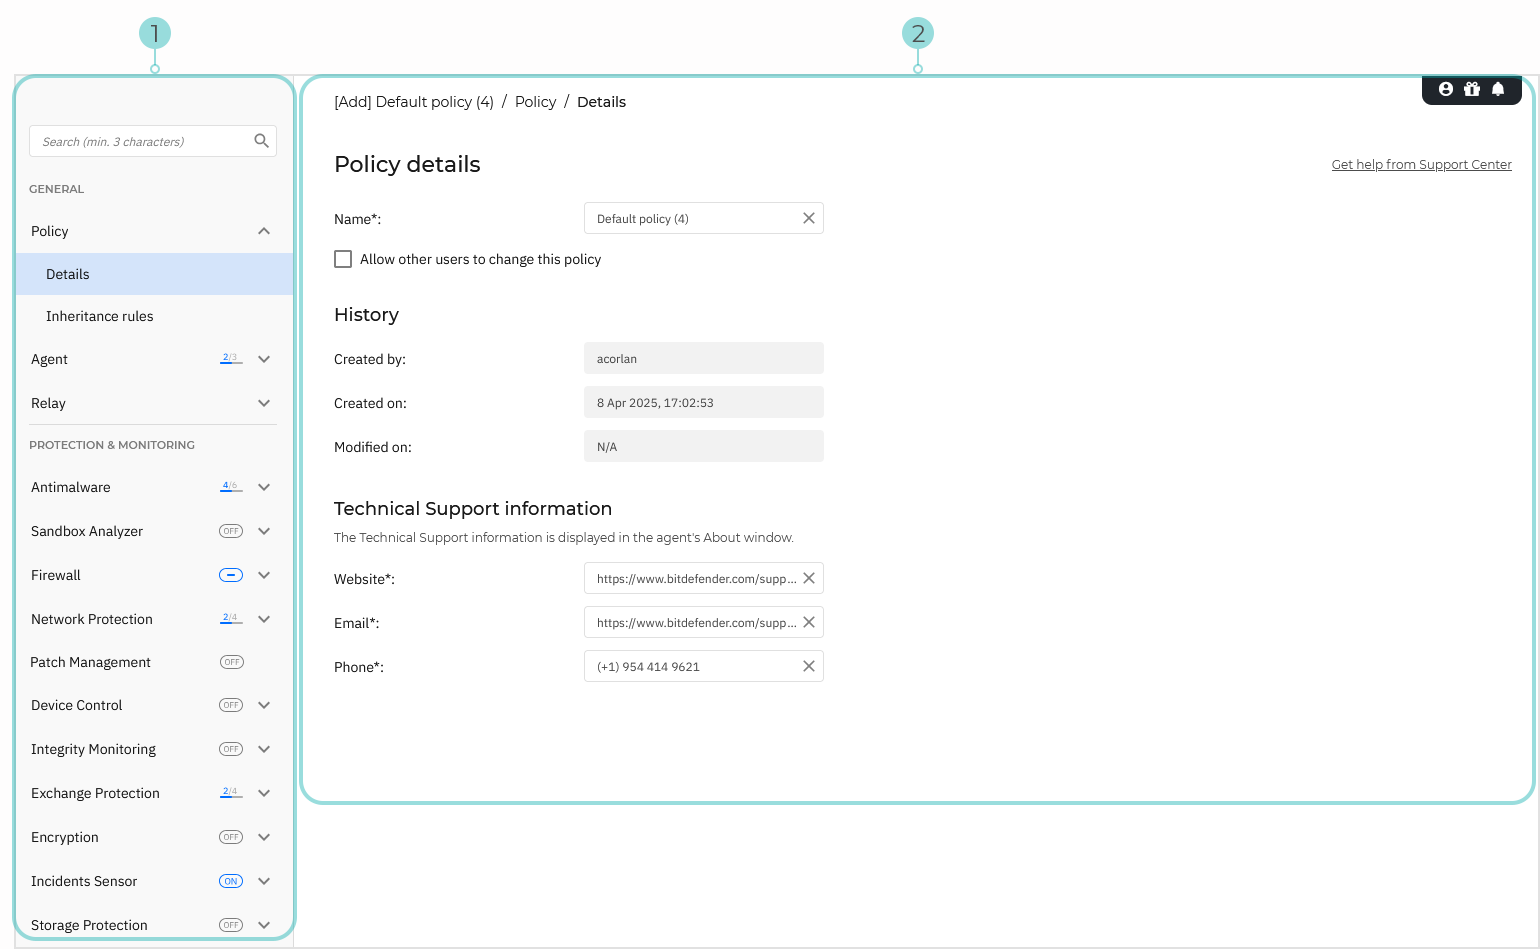Expand the Network Protection section
1540x949 pixels.
click(264, 619)
